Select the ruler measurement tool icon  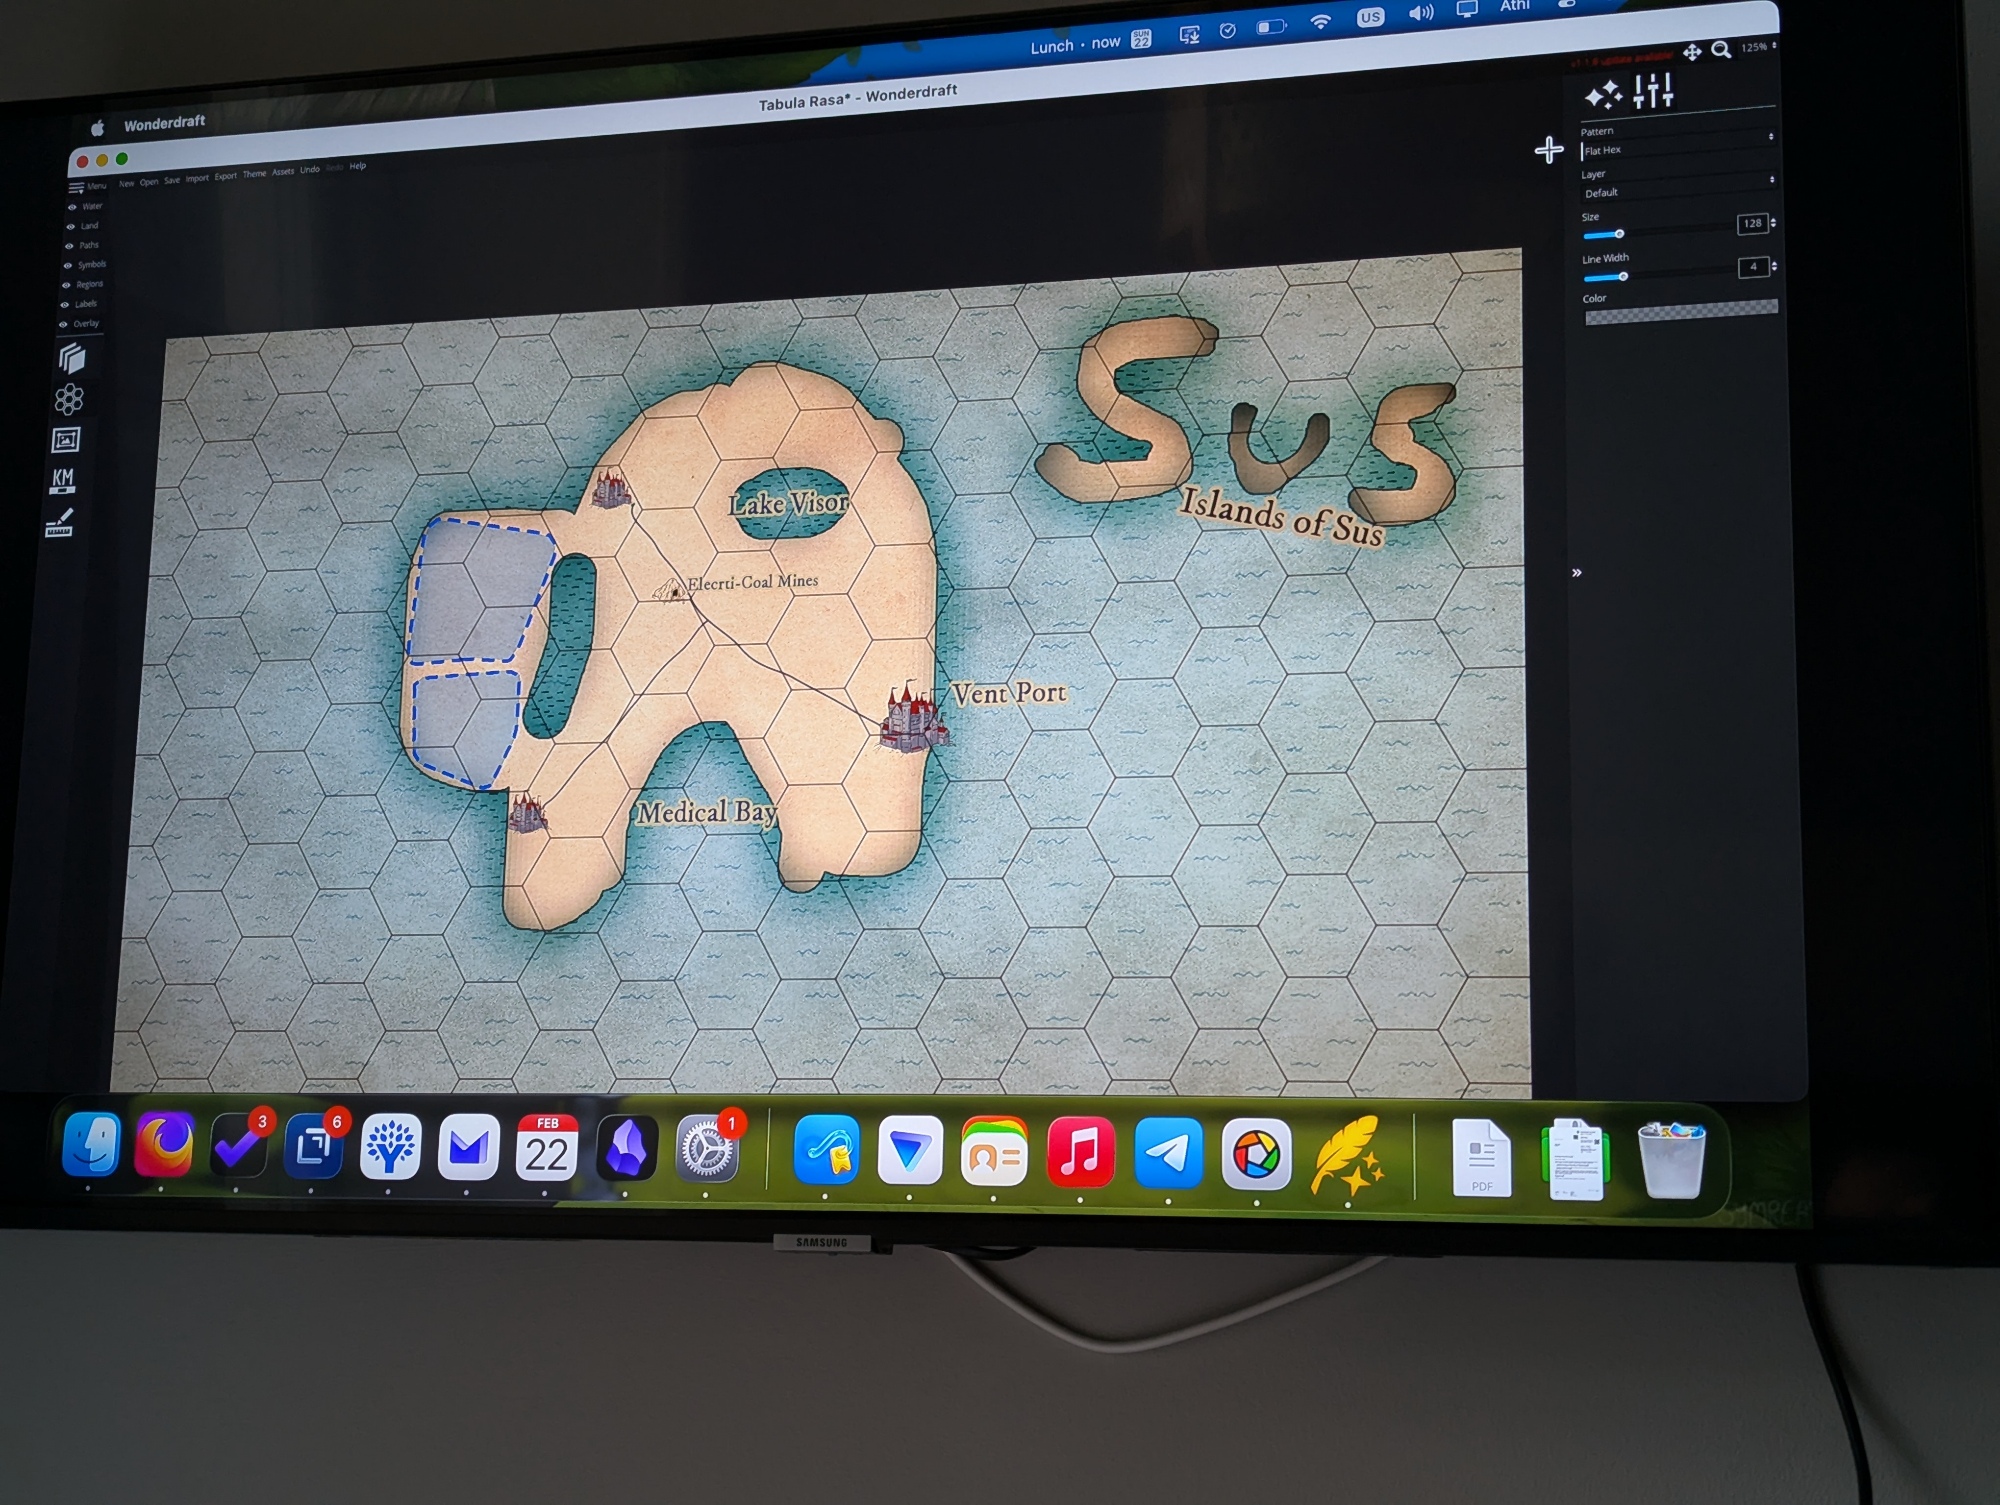(x=60, y=523)
